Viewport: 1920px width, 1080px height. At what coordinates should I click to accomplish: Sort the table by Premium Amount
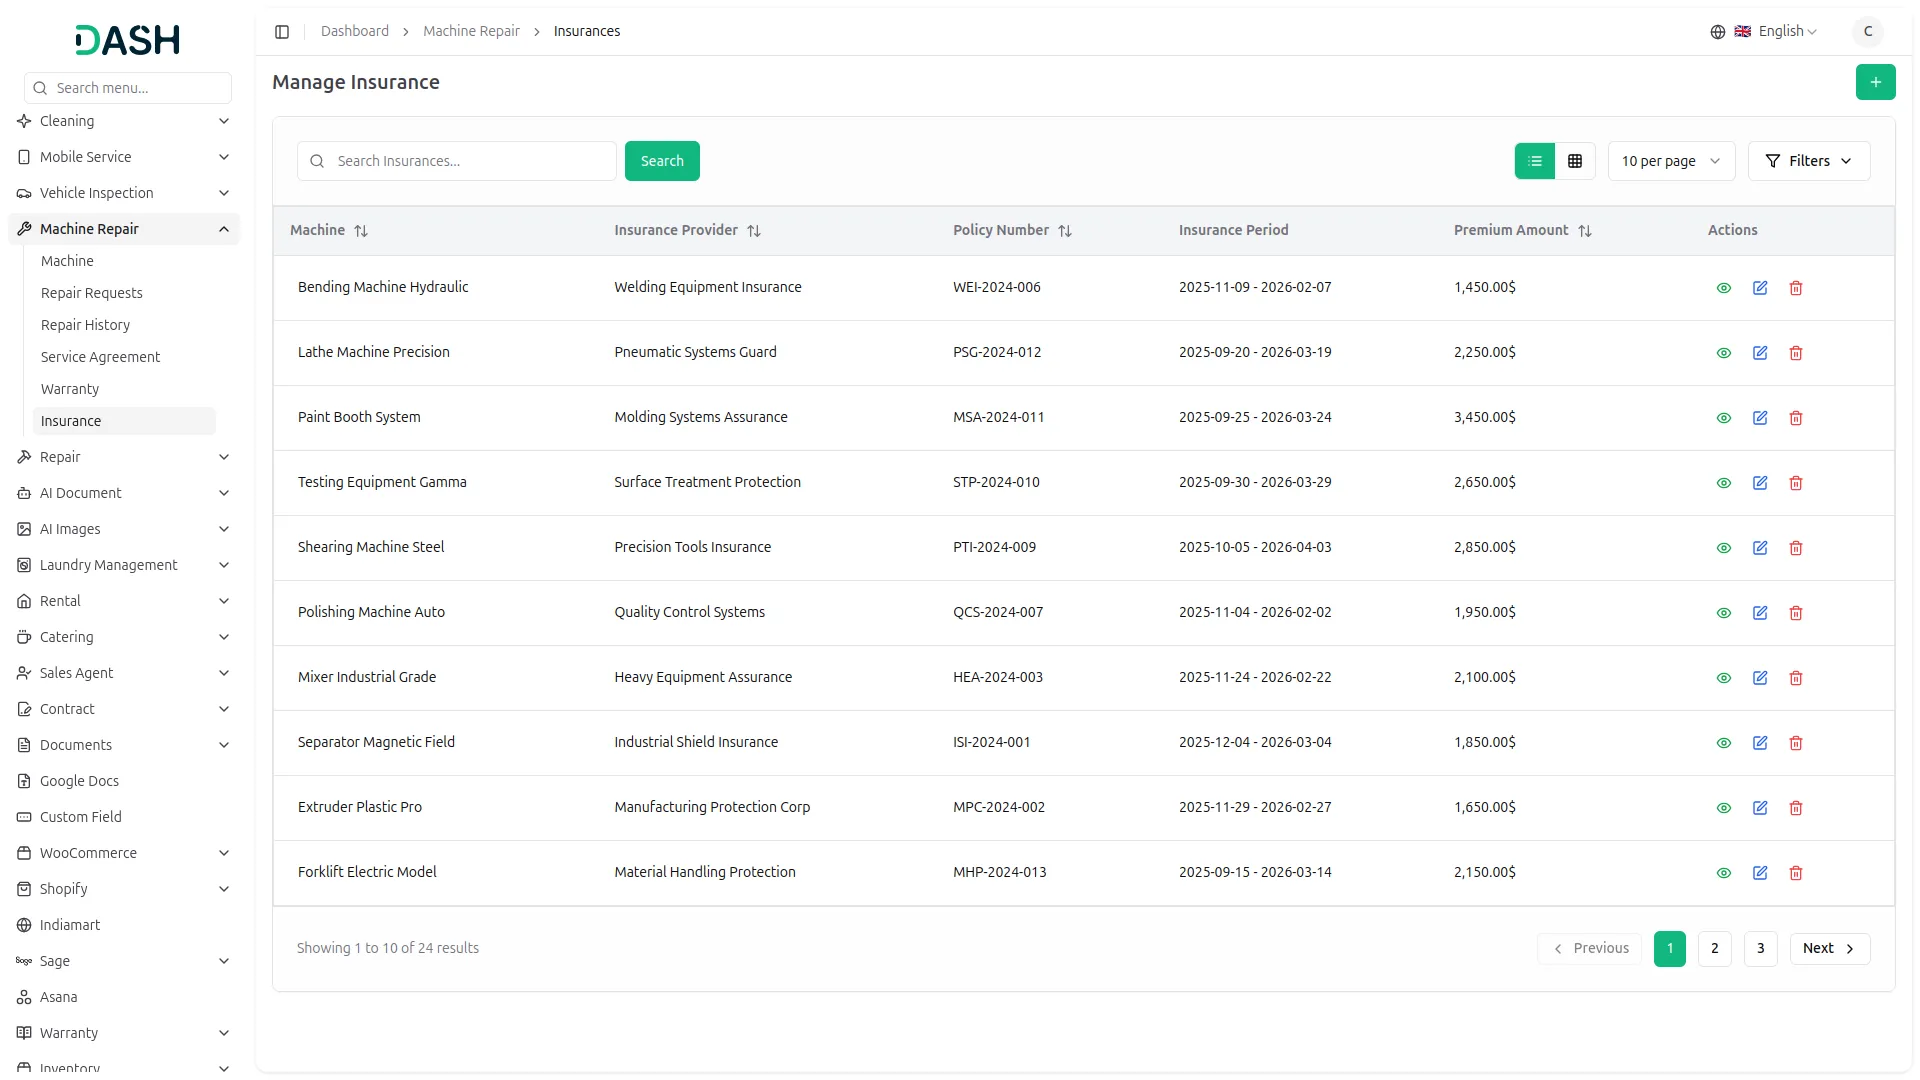coord(1586,231)
